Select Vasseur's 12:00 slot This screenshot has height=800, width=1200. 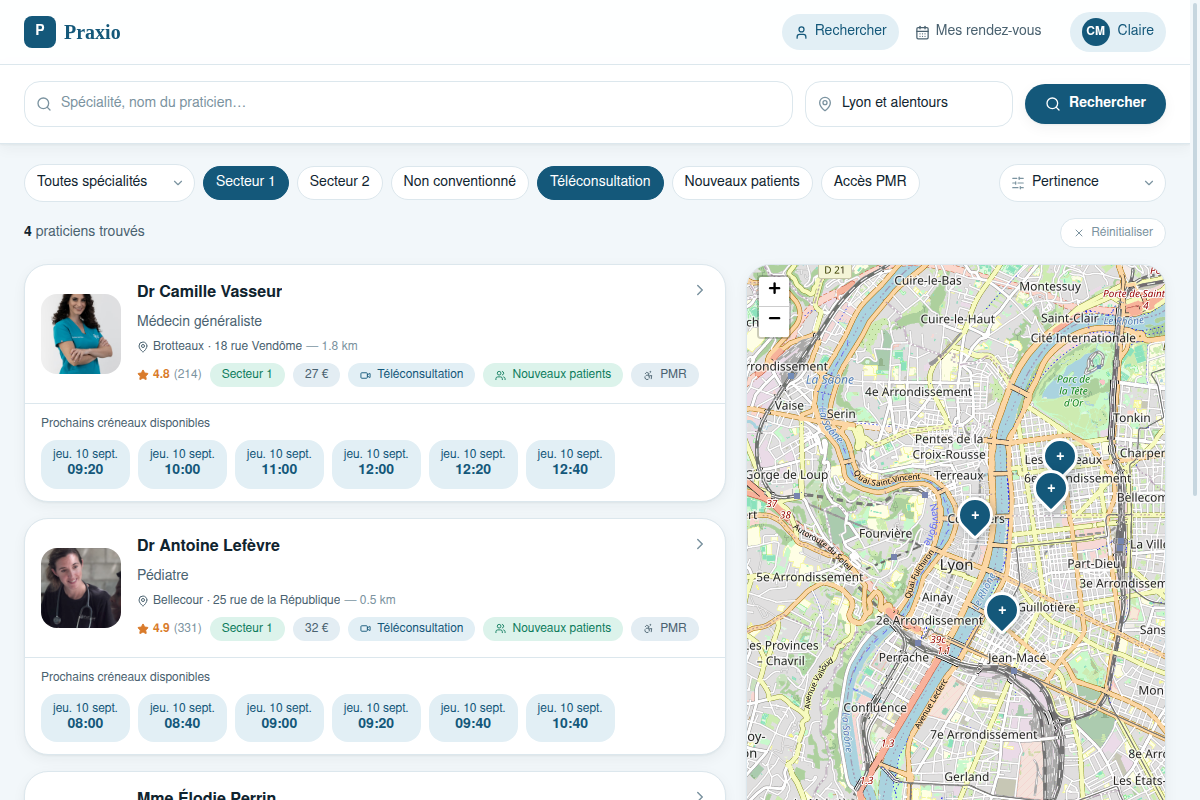click(x=376, y=462)
